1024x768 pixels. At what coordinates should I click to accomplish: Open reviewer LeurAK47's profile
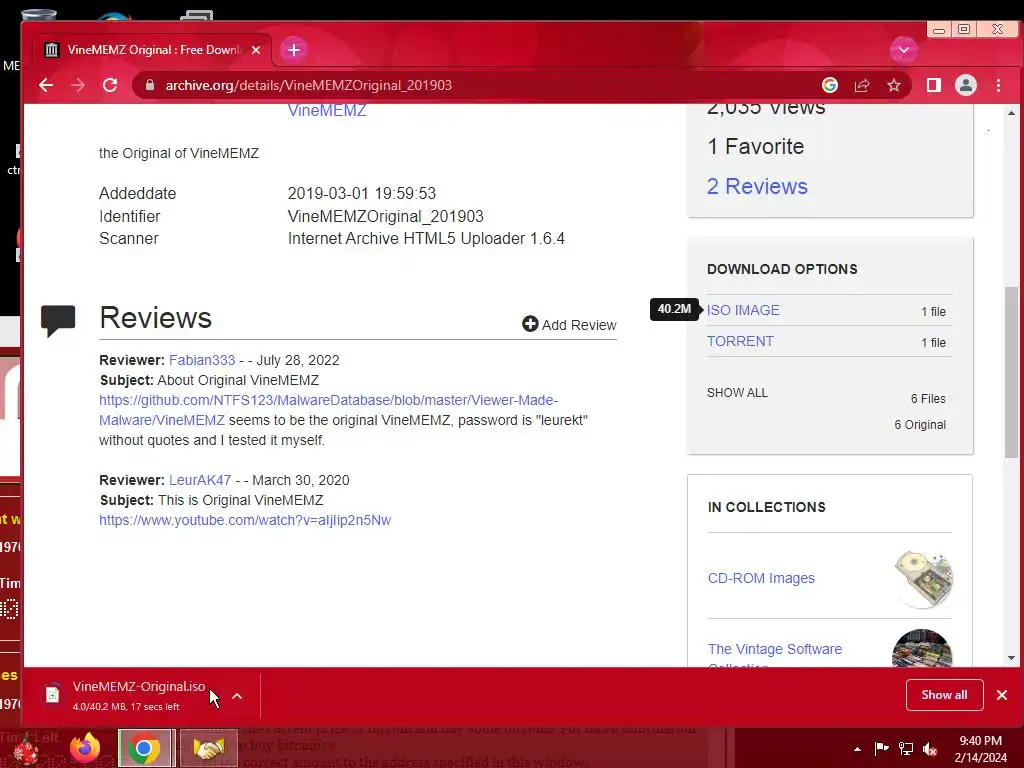200,481
